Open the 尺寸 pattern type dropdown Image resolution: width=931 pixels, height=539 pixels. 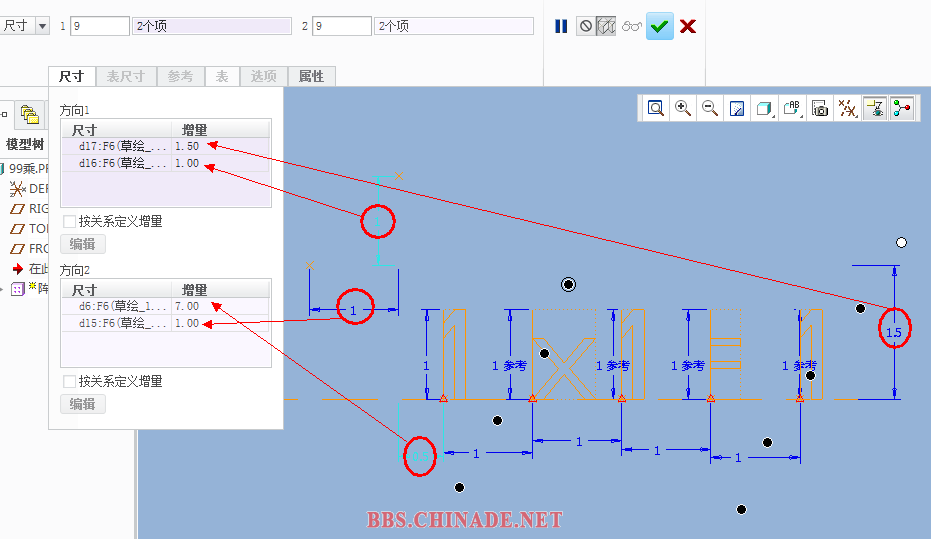coord(42,26)
